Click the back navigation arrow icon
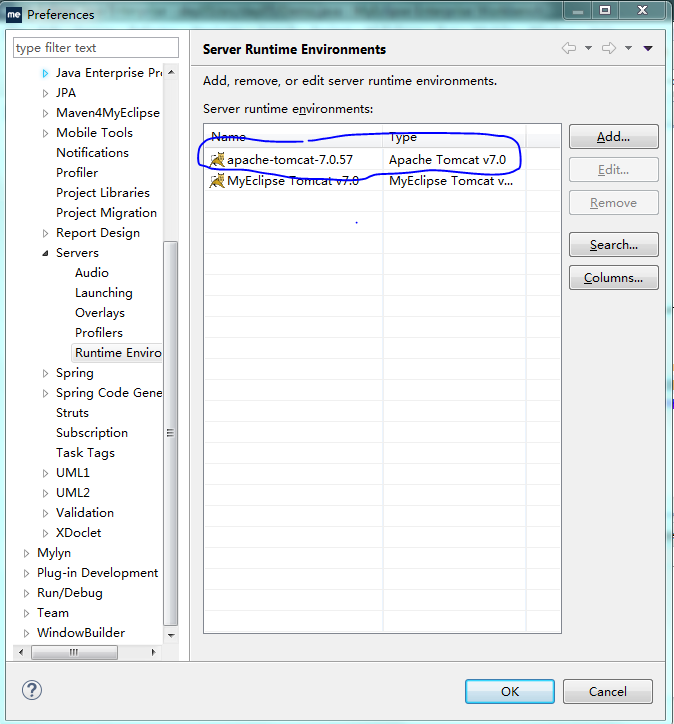Screen dimensions: 674x724 pyautogui.click(x=569, y=49)
